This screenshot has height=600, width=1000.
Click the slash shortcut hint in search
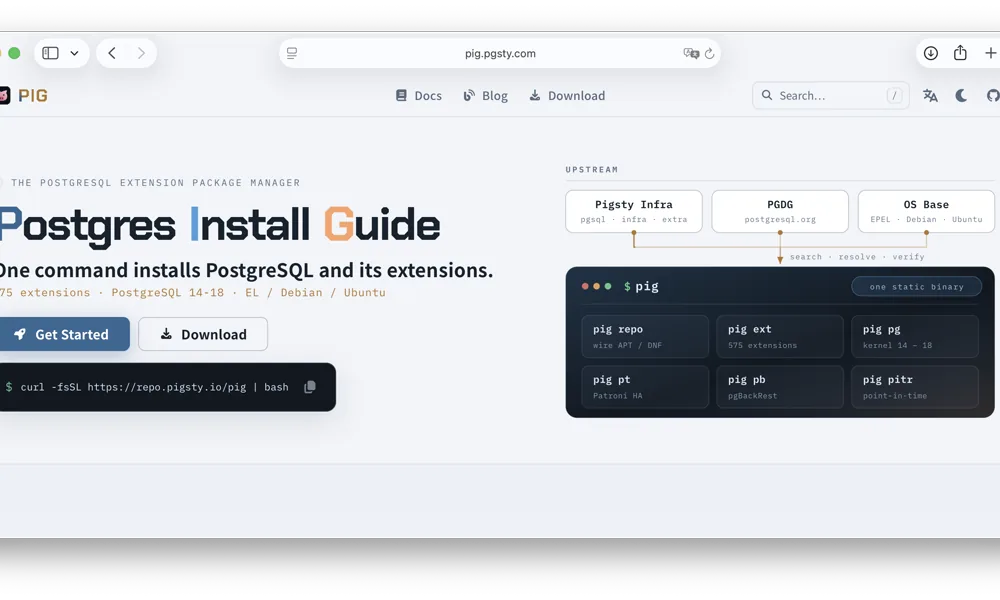[x=895, y=96]
